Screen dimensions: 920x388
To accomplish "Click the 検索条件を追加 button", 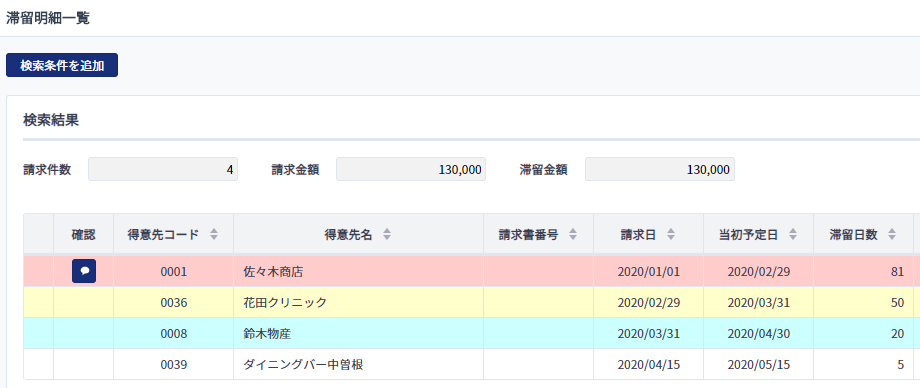I will [62, 65].
